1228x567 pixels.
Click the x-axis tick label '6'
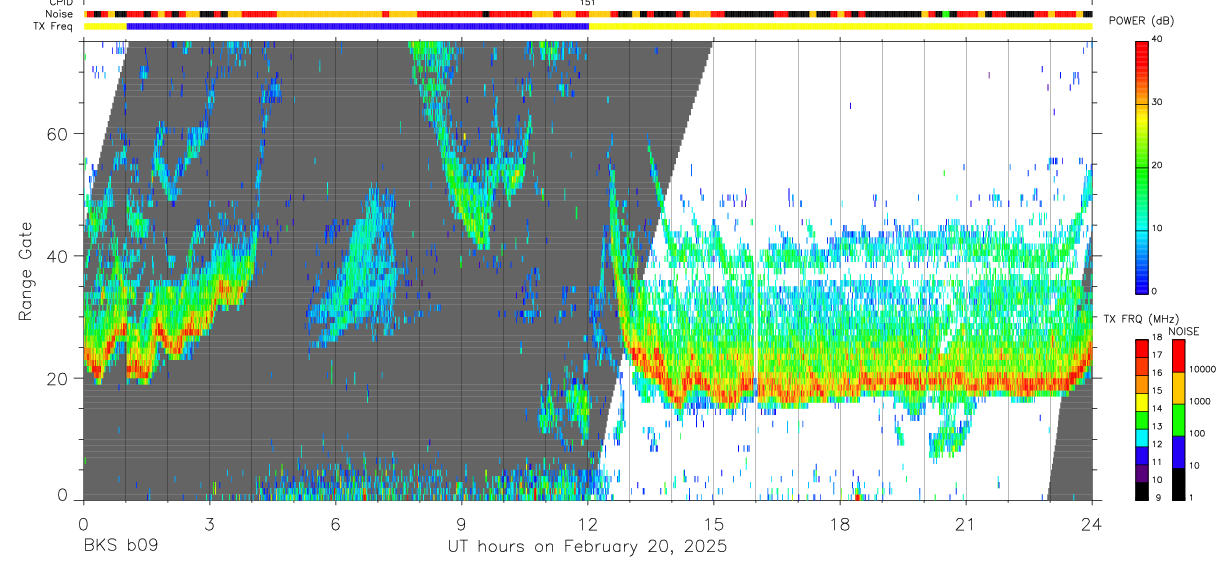tap(335, 524)
